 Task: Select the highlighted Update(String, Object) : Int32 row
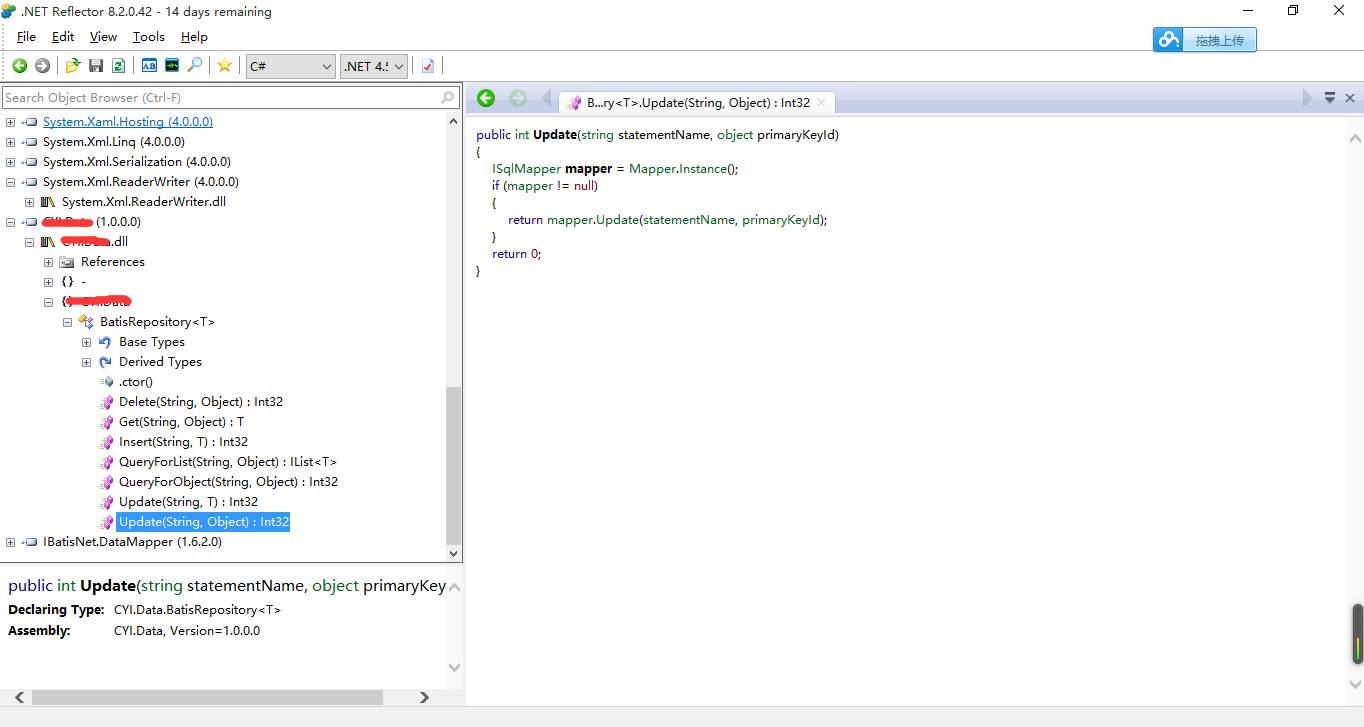203,522
